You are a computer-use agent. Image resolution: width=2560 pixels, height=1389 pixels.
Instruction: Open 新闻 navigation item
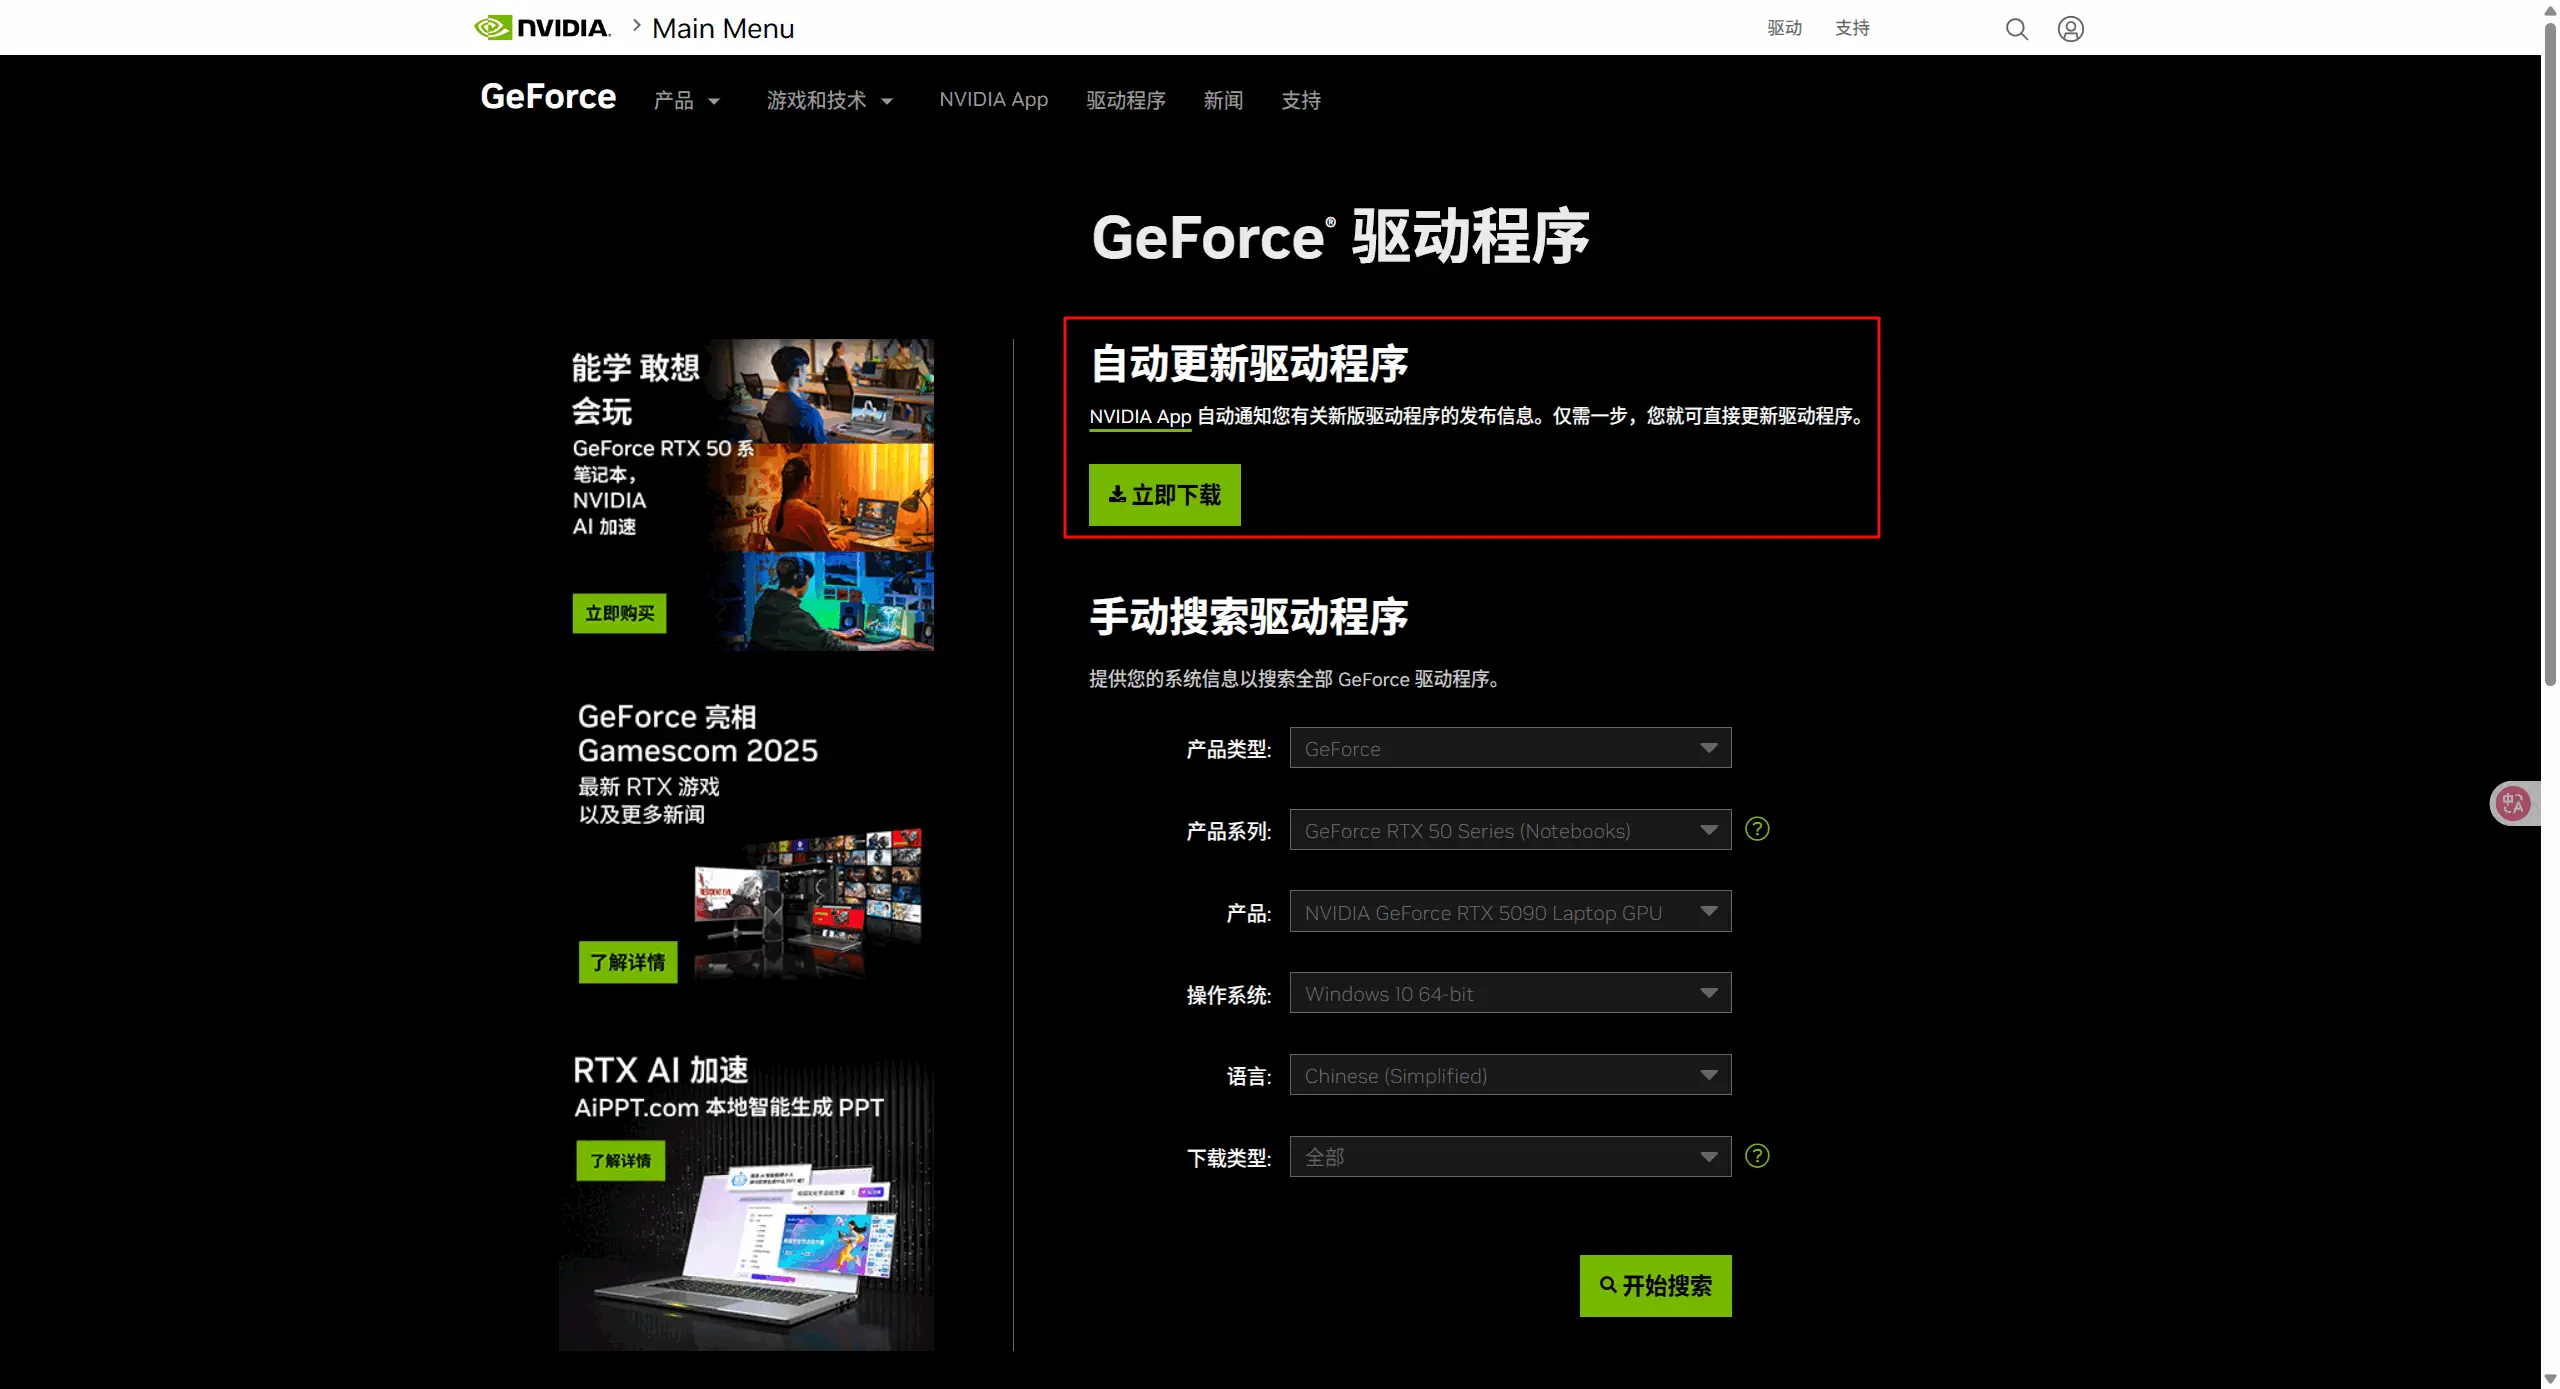tap(1223, 100)
